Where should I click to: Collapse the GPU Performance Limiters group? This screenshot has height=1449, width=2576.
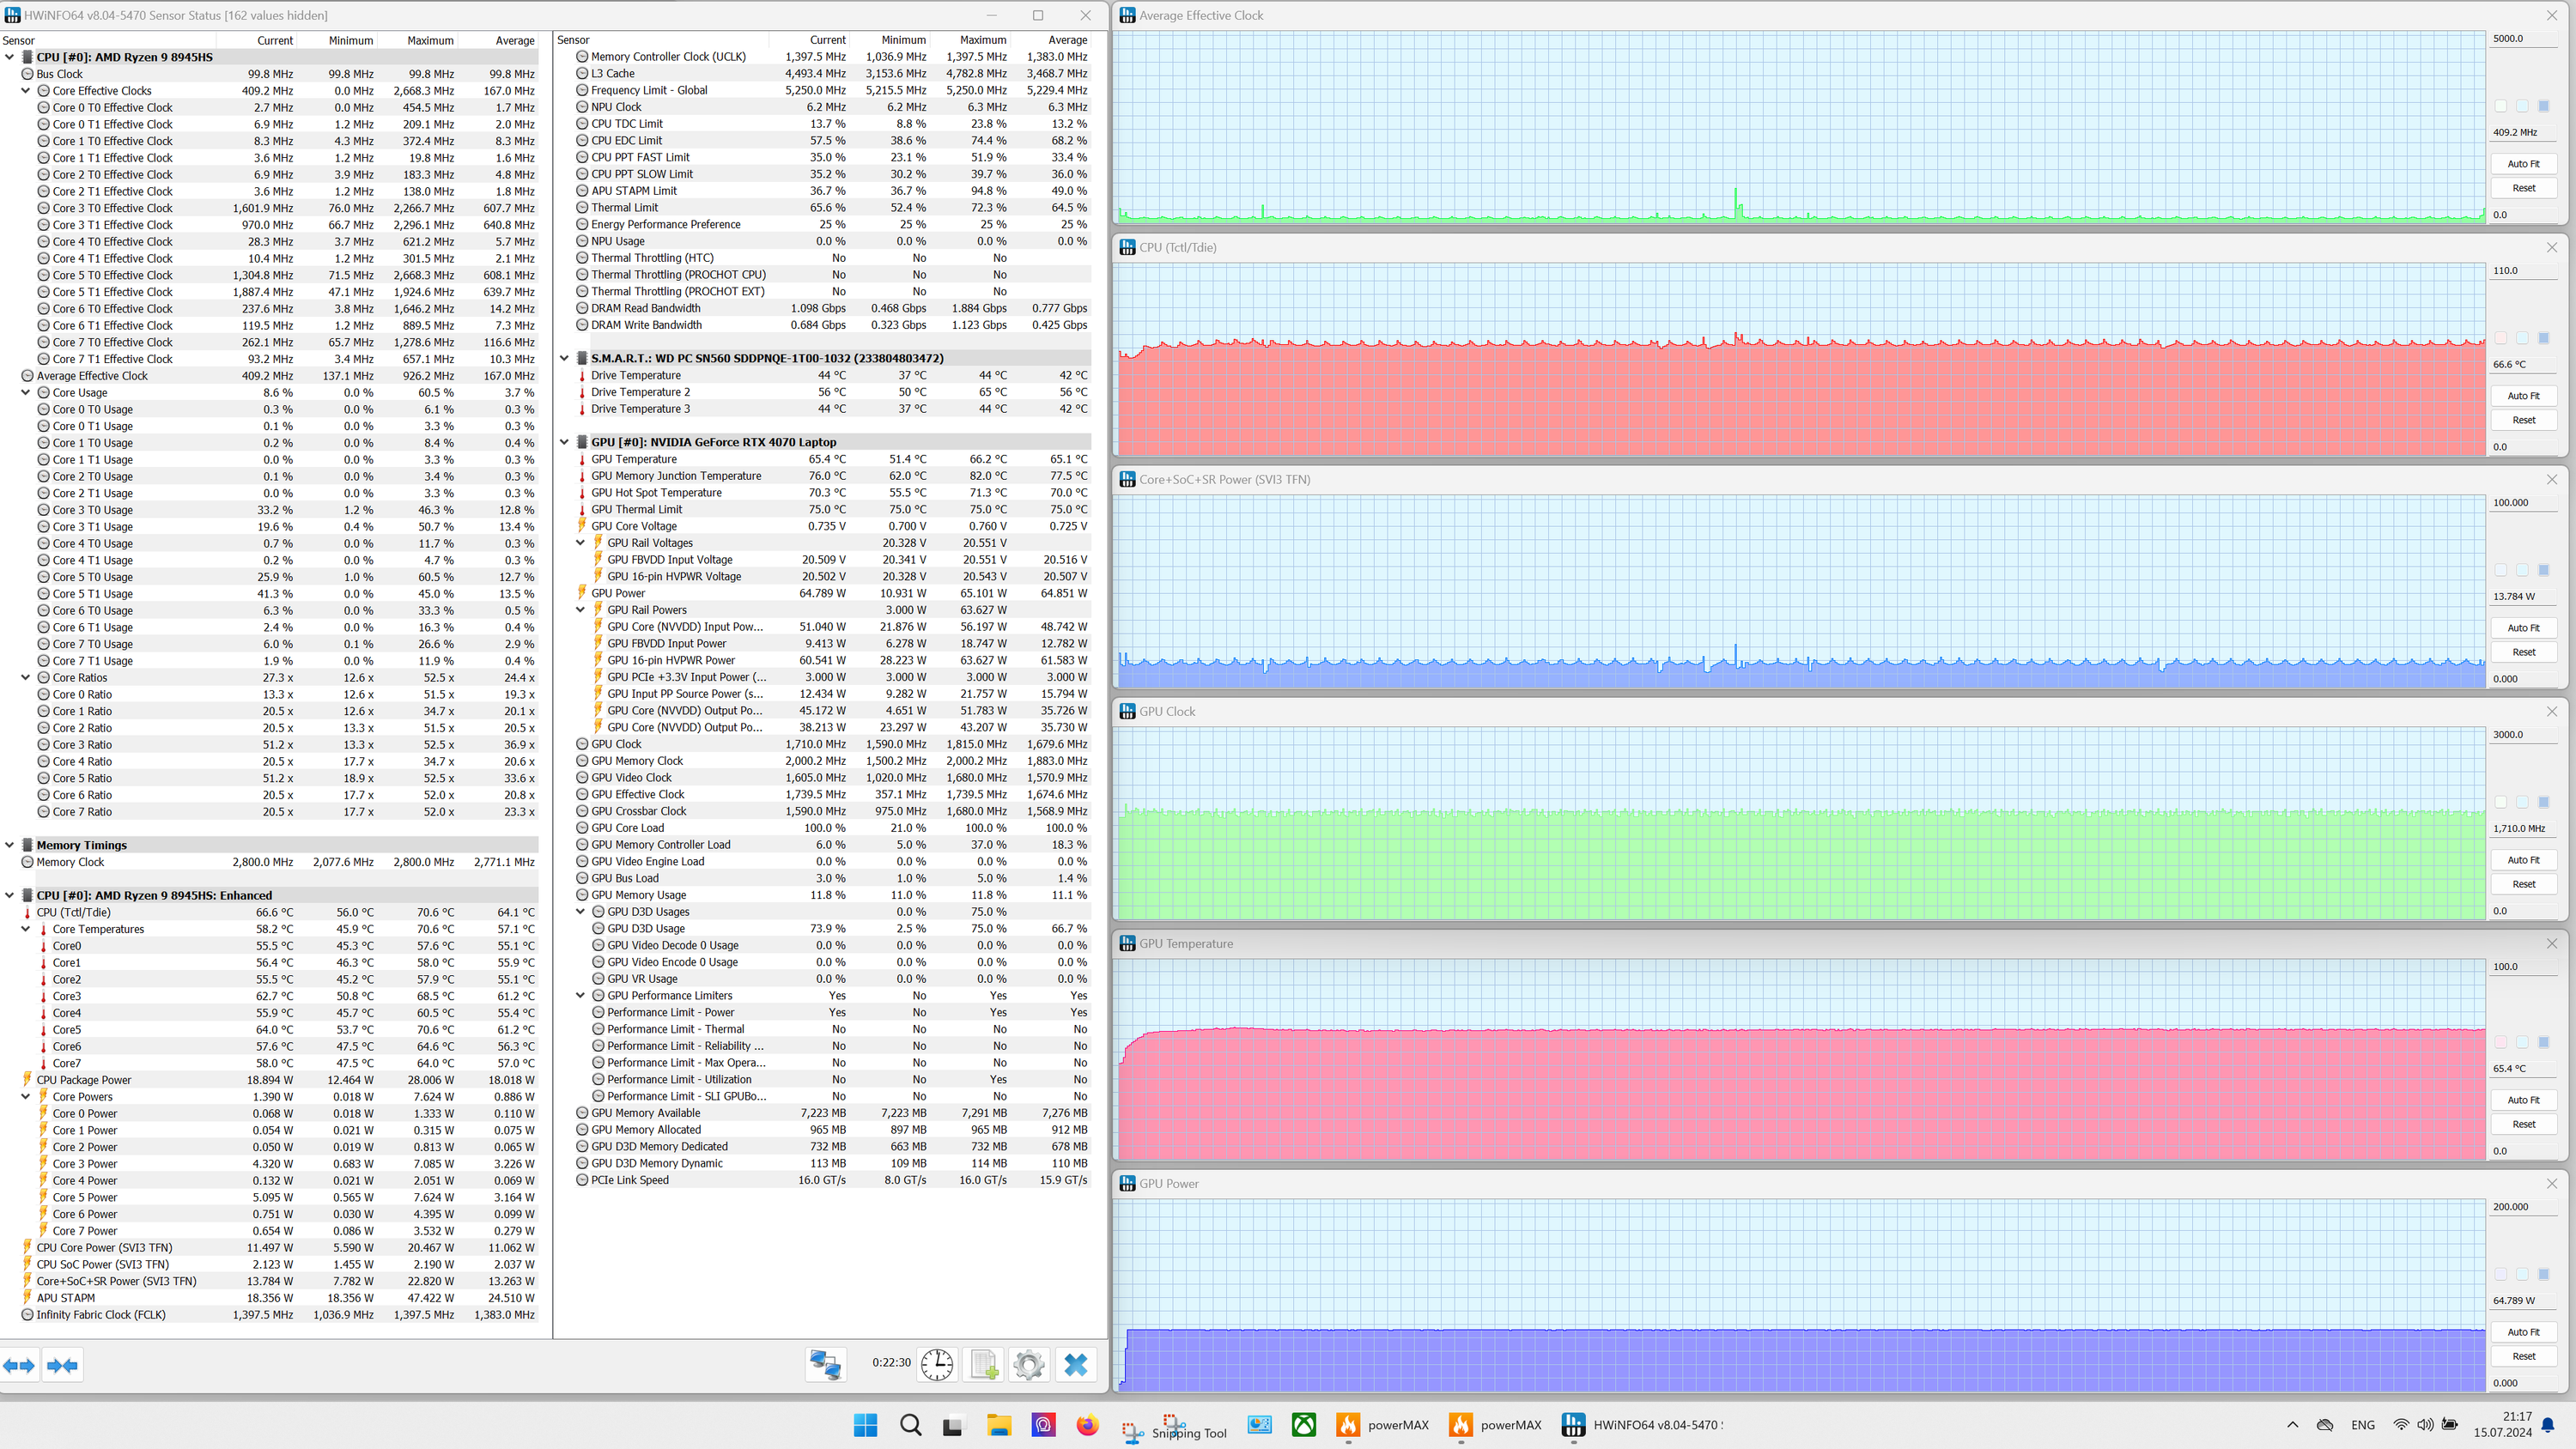[x=580, y=996]
